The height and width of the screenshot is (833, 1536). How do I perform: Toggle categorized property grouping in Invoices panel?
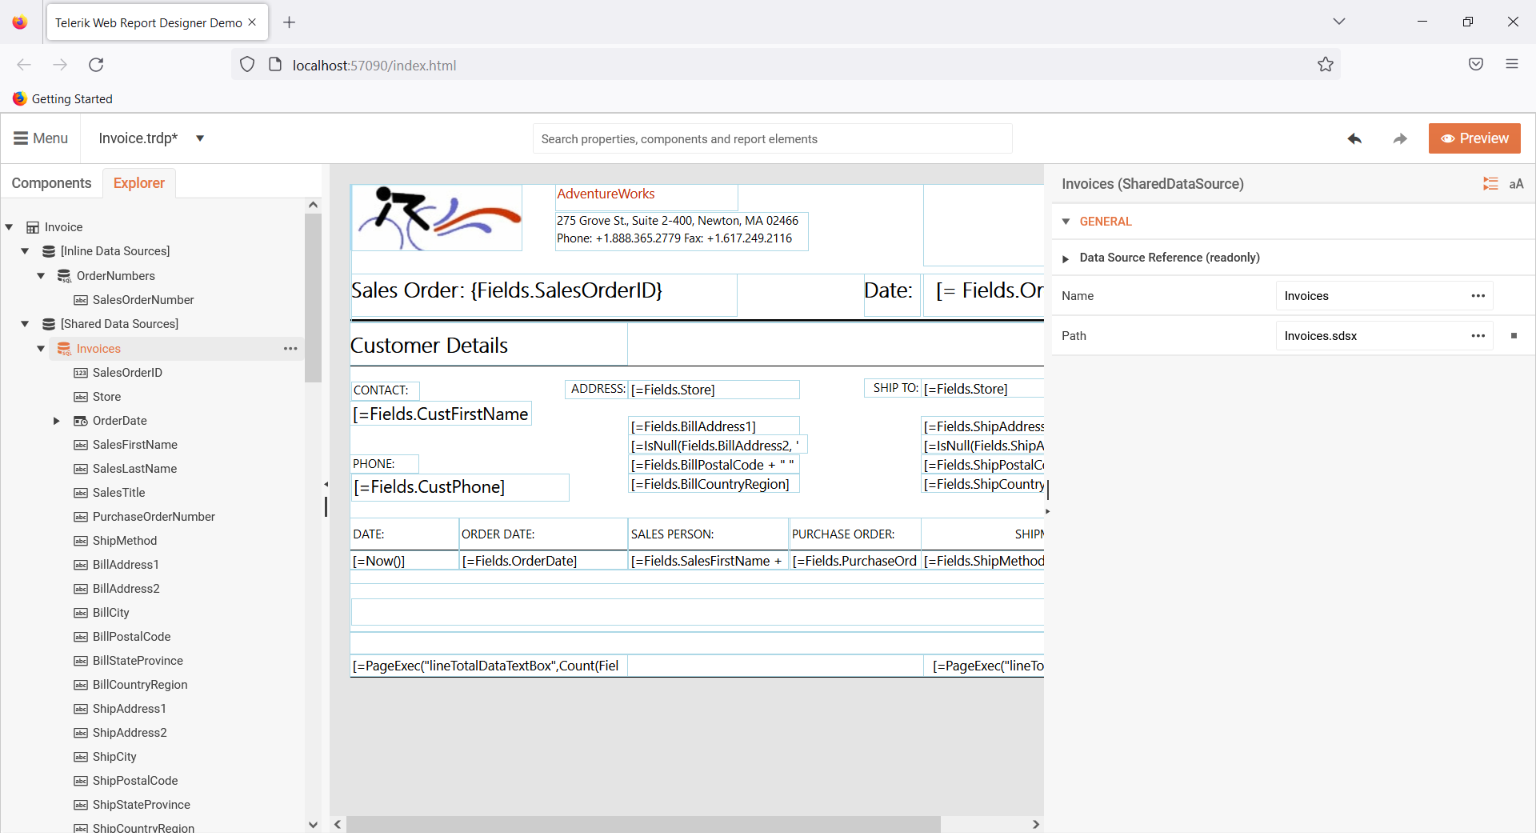click(x=1490, y=183)
